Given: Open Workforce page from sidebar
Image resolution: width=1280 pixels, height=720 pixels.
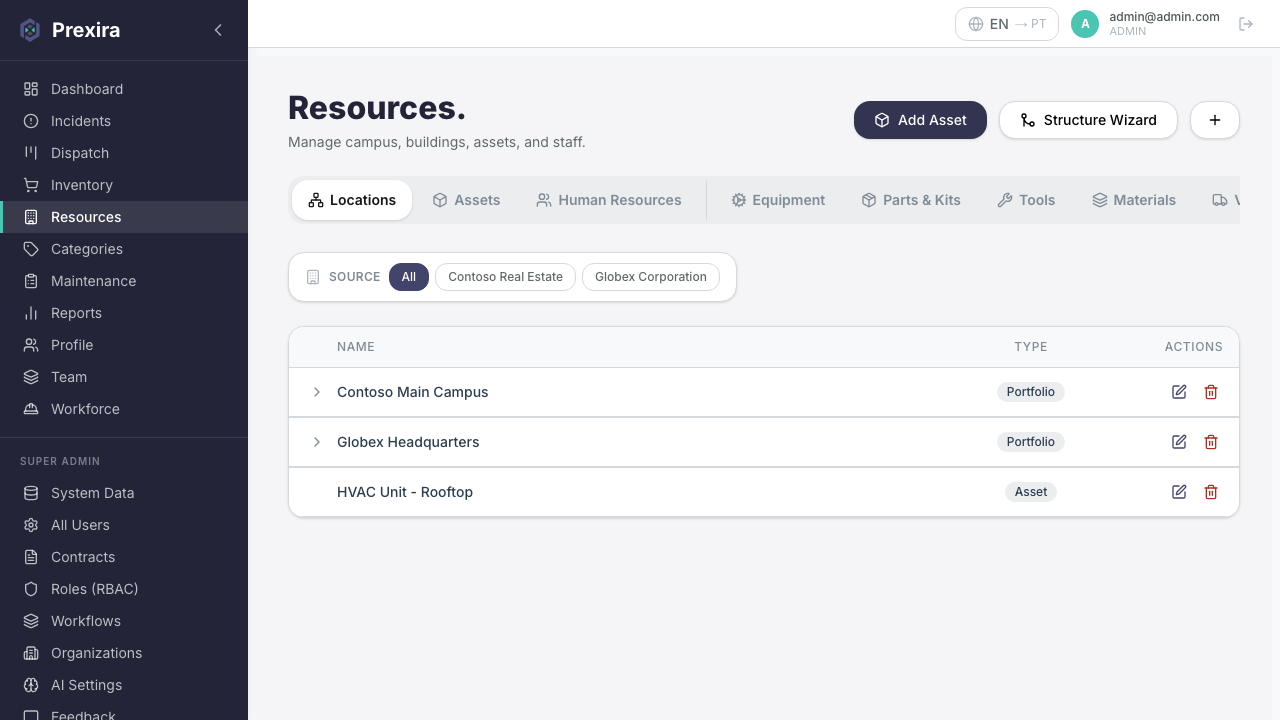Looking at the screenshot, I should (x=124, y=409).
